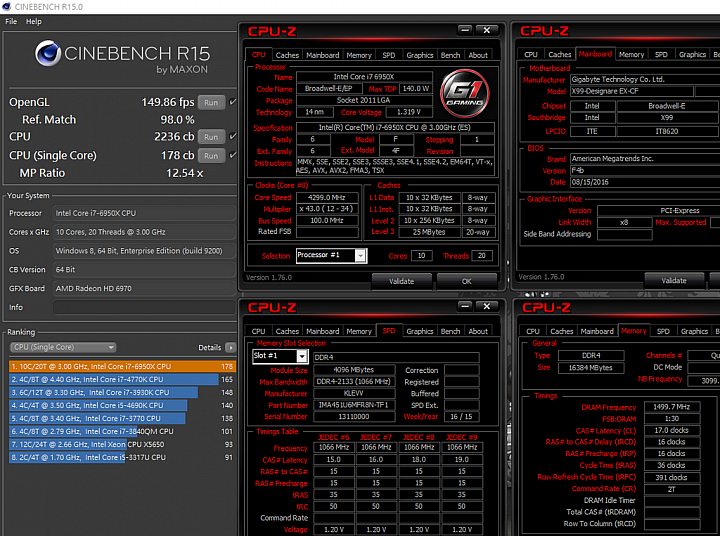The image size is (720, 536).
Task: Switch to Graphics tab in top-left CPU-Z
Action: 420,55
